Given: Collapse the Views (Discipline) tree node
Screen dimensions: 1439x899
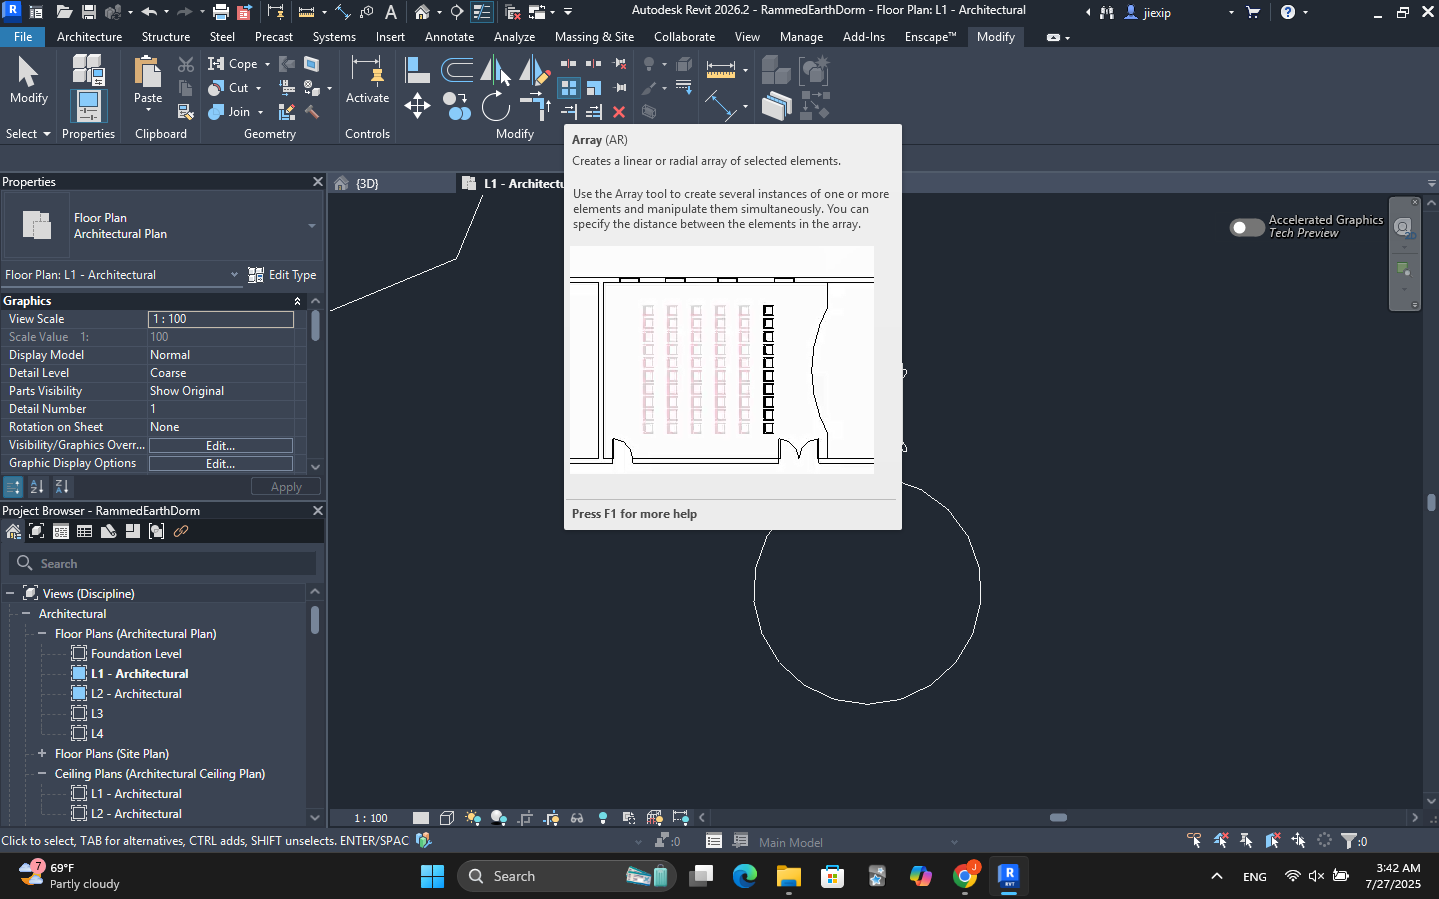Looking at the screenshot, I should click(10, 594).
